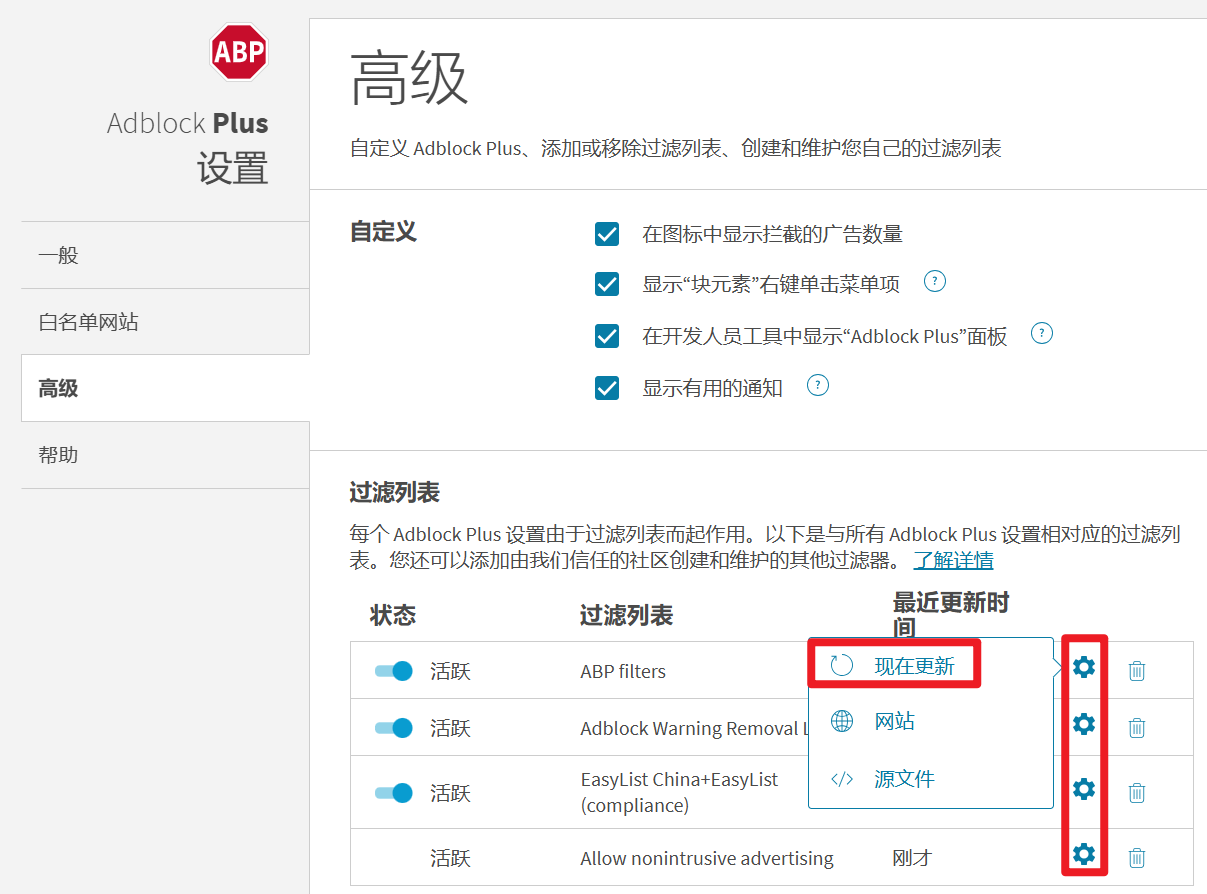Screen dimensions: 1207x894
Task: Open gear settings for Adblock Warning Removal List
Action: coord(1084,724)
